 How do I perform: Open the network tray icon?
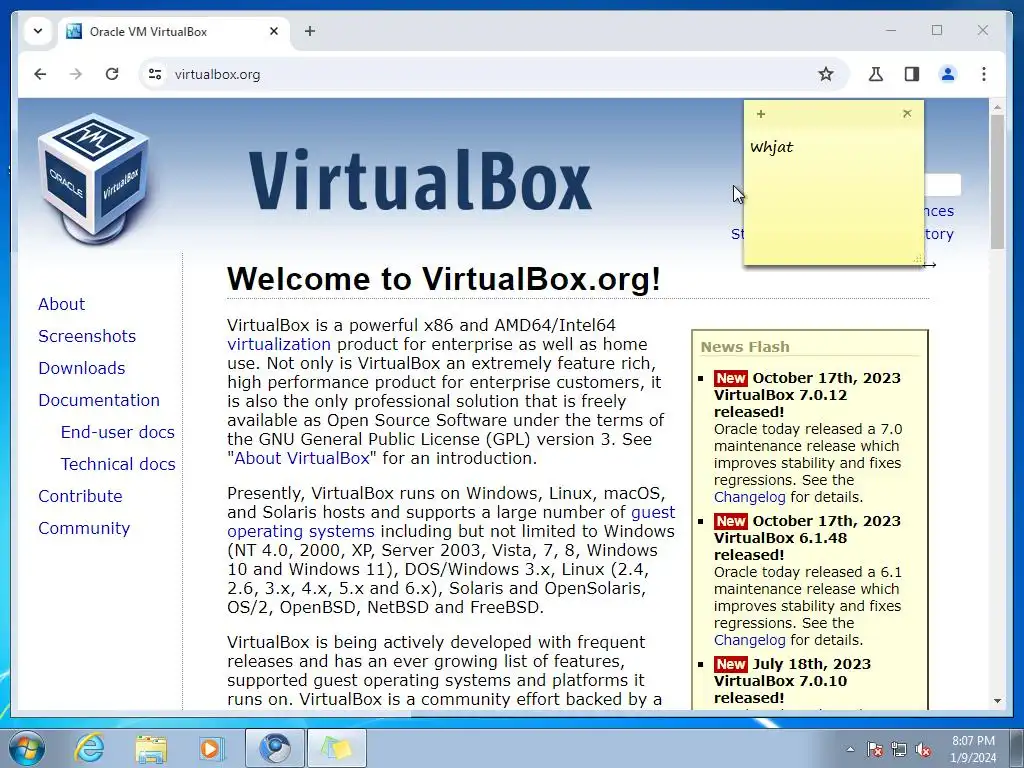point(899,749)
